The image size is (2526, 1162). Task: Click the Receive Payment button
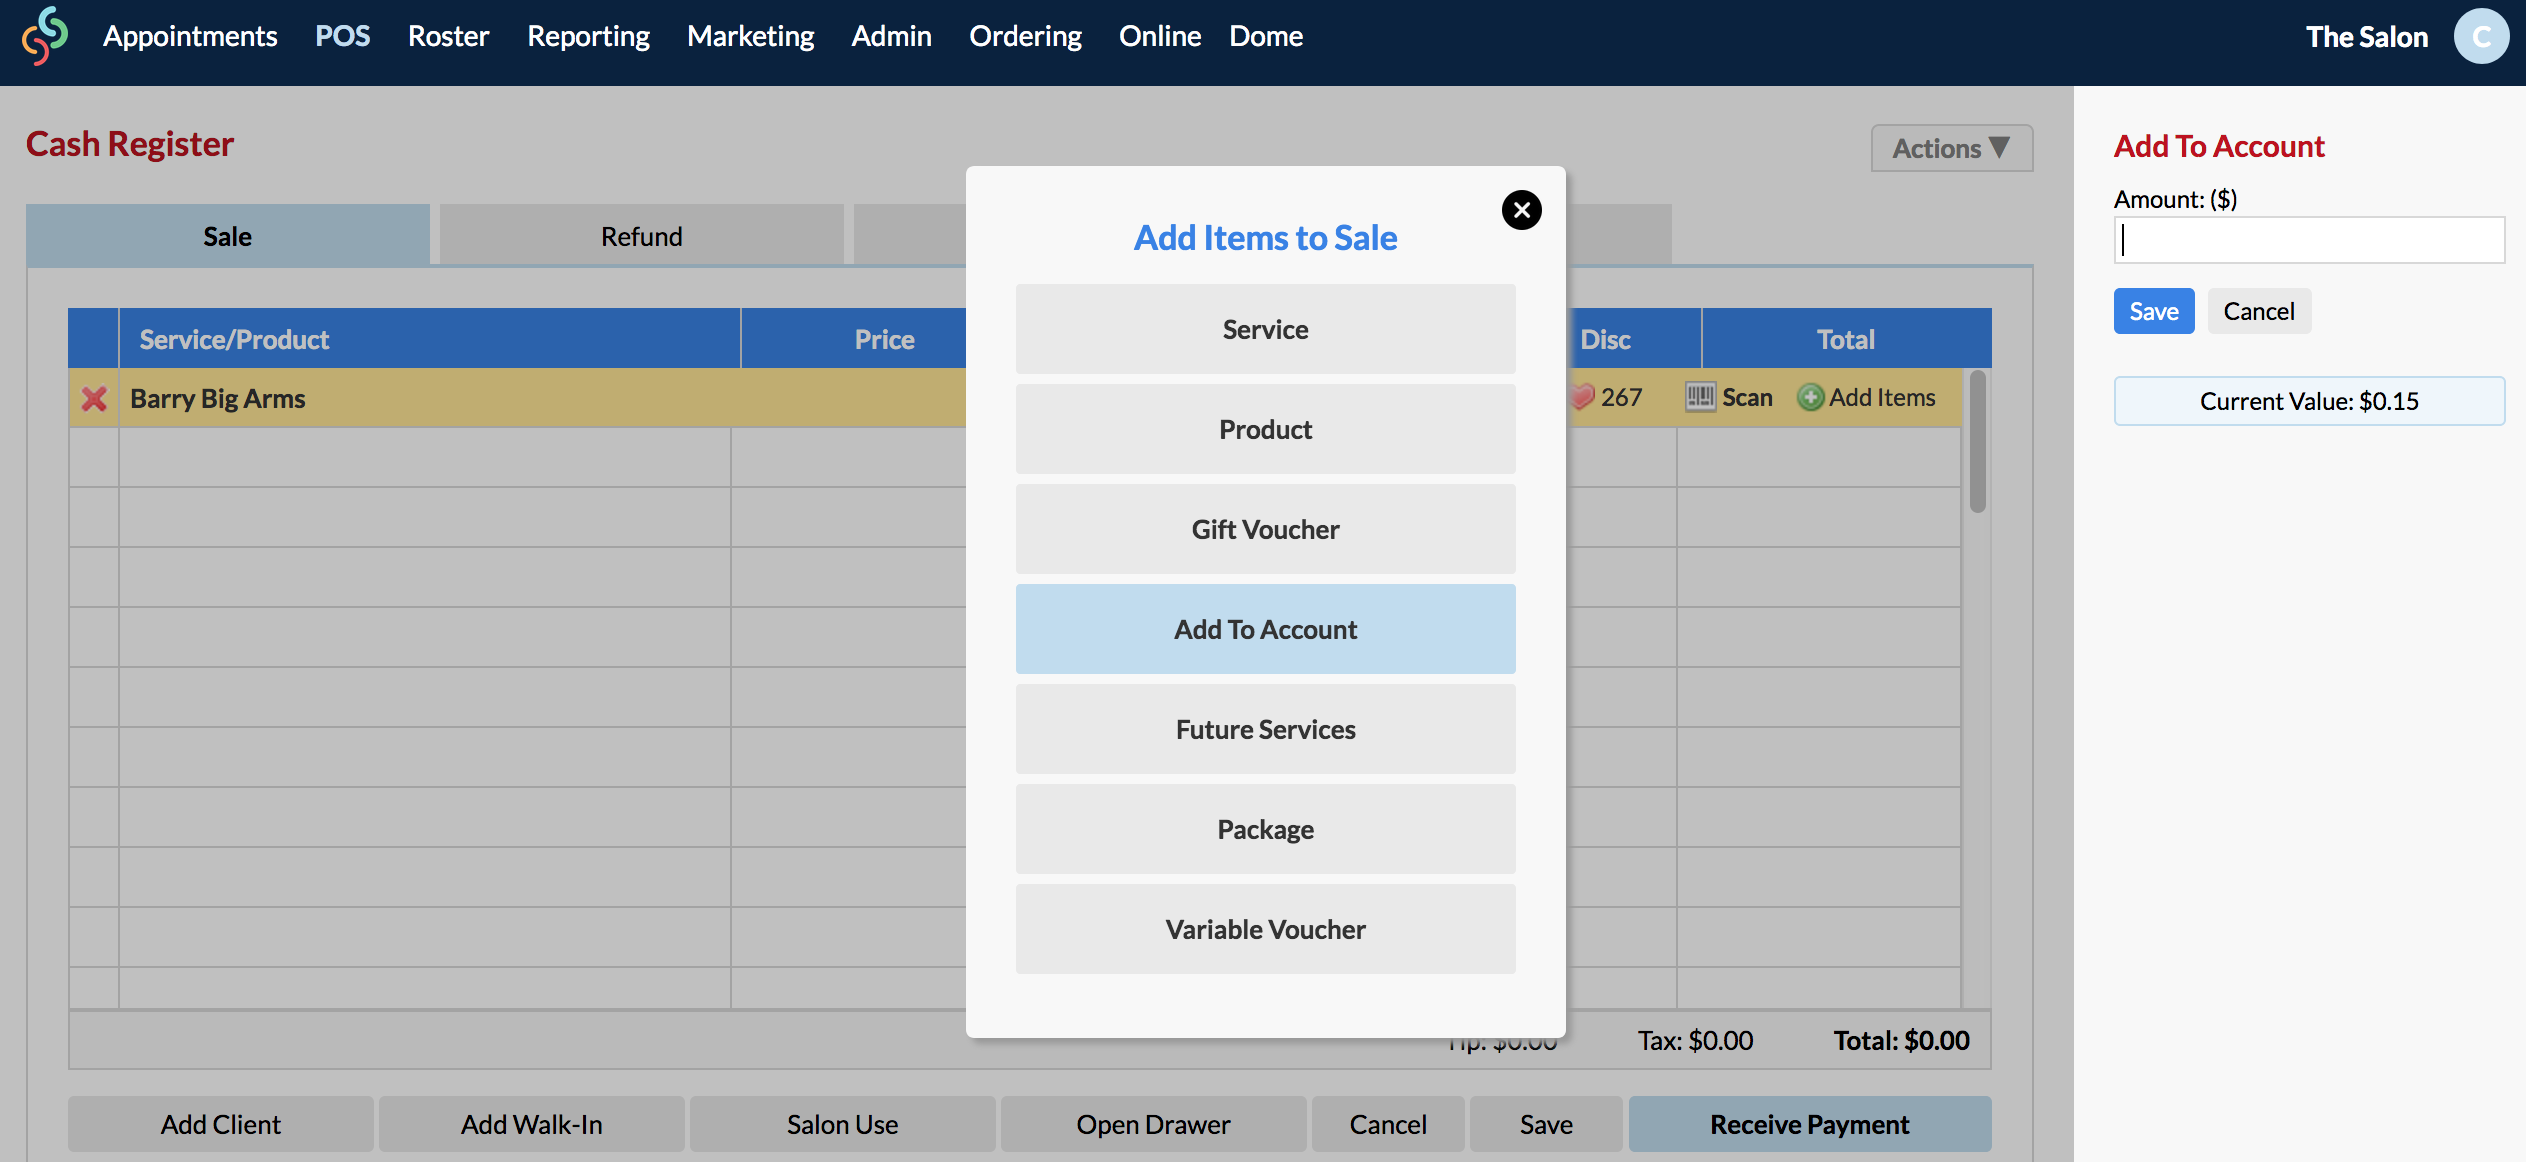pos(1810,1124)
